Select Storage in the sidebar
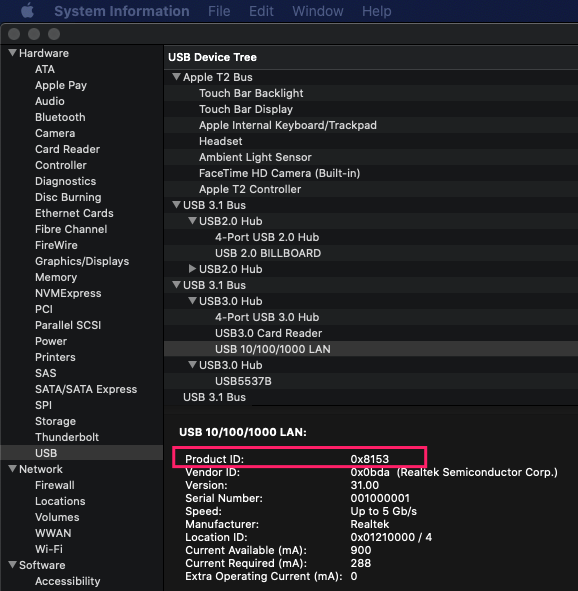This screenshot has height=591, width=578. coord(55,421)
